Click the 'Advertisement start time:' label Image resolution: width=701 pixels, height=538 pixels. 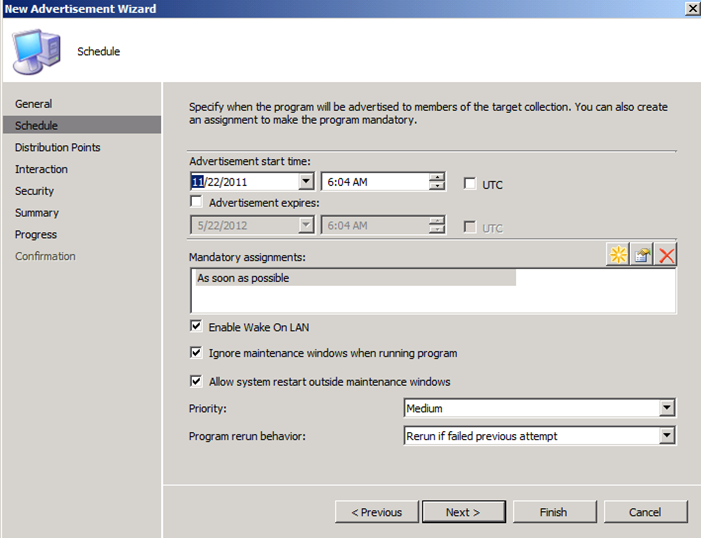click(249, 161)
